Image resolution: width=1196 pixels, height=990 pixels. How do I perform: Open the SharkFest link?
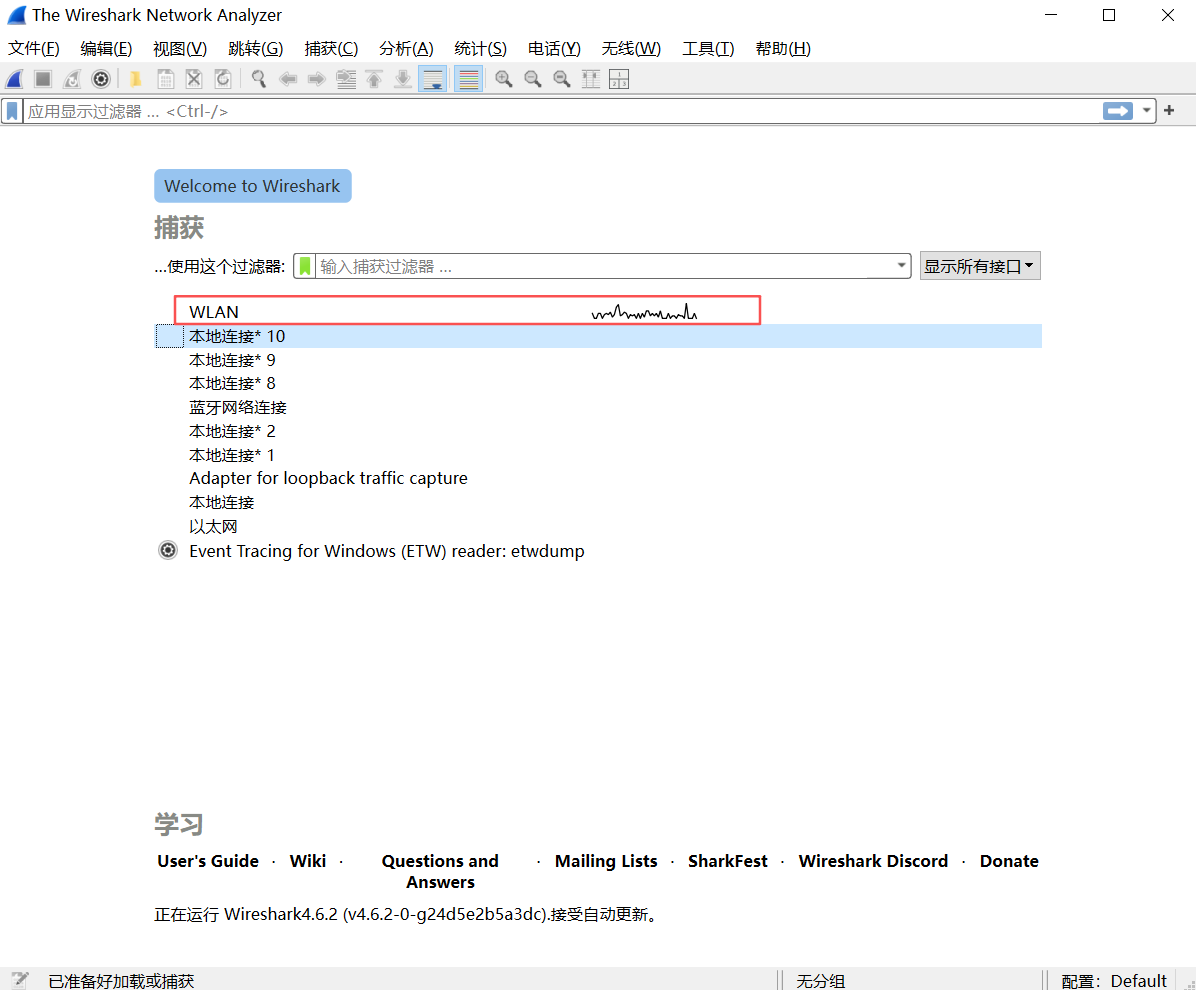(x=728, y=861)
